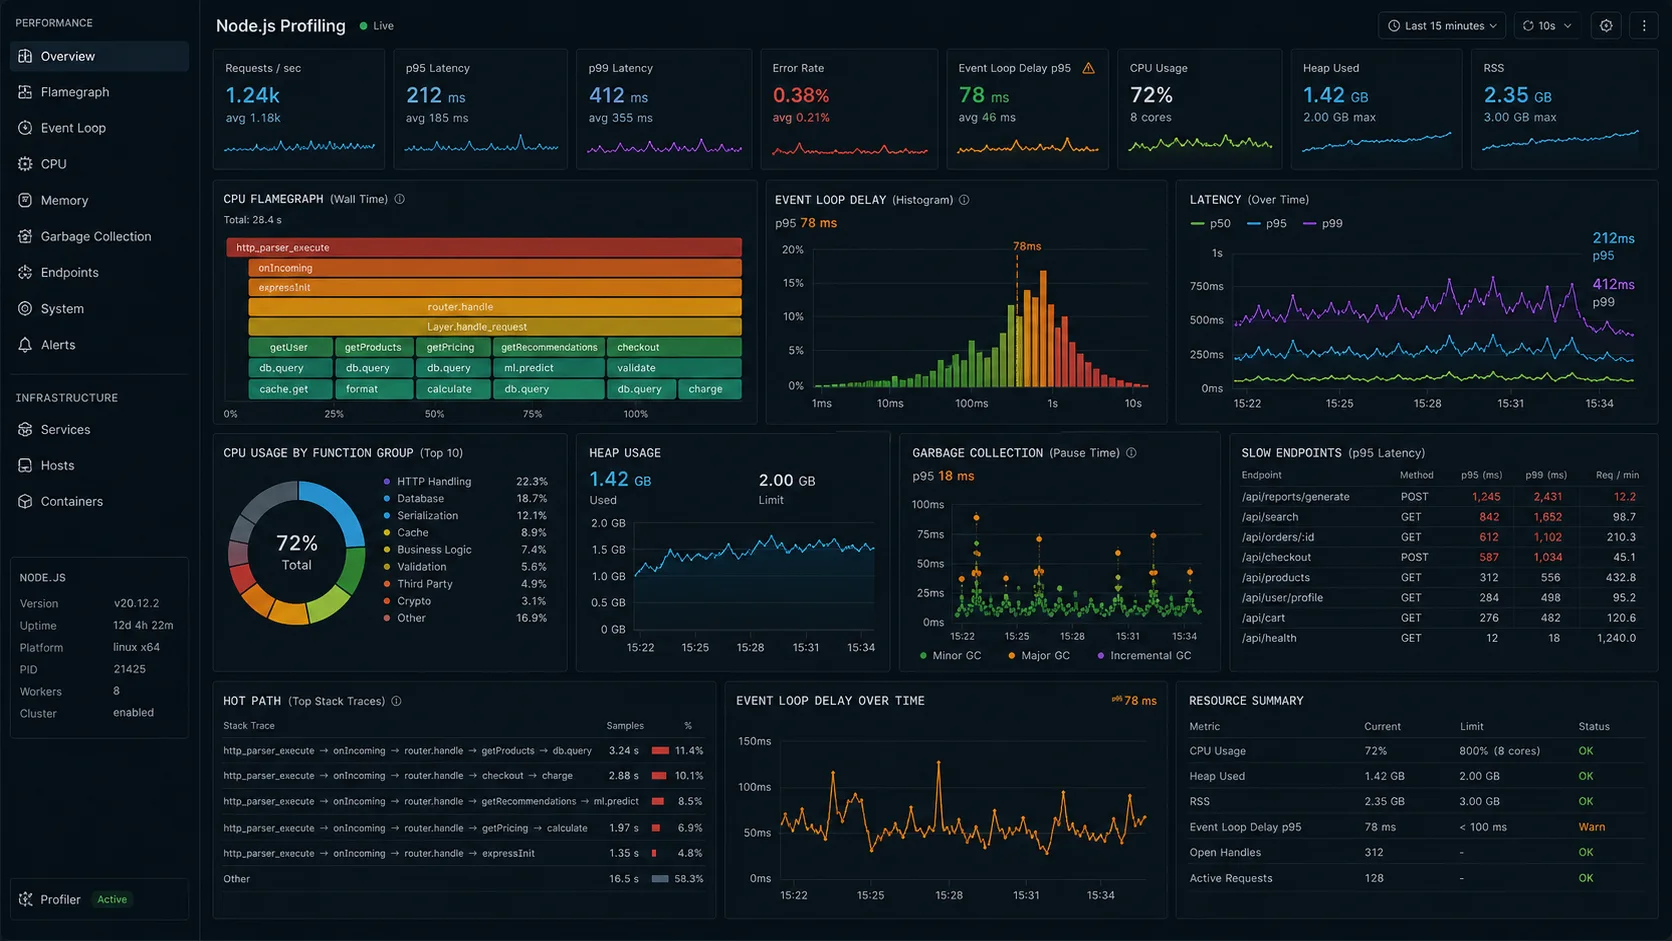Image resolution: width=1672 pixels, height=941 pixels.
Task: Open the 10s refresh interval dropdown
Action: pyautogui.click(x=1547, y=26)
